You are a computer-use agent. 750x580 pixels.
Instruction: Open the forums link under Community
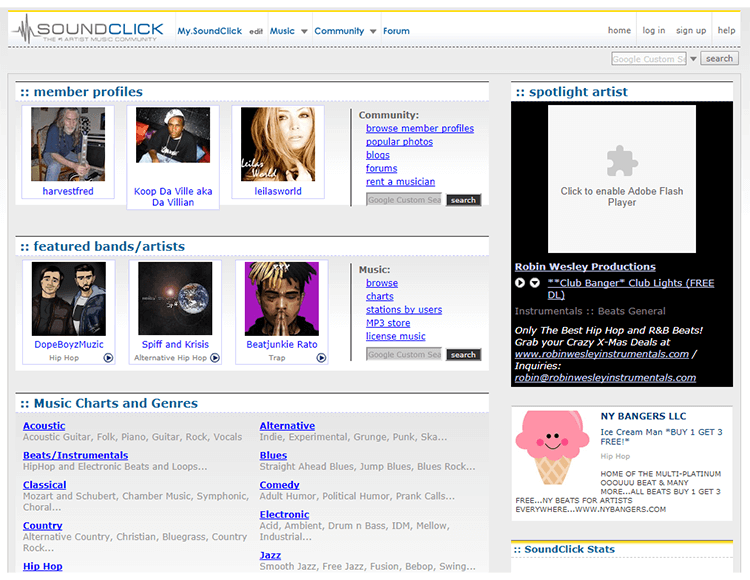382,168
